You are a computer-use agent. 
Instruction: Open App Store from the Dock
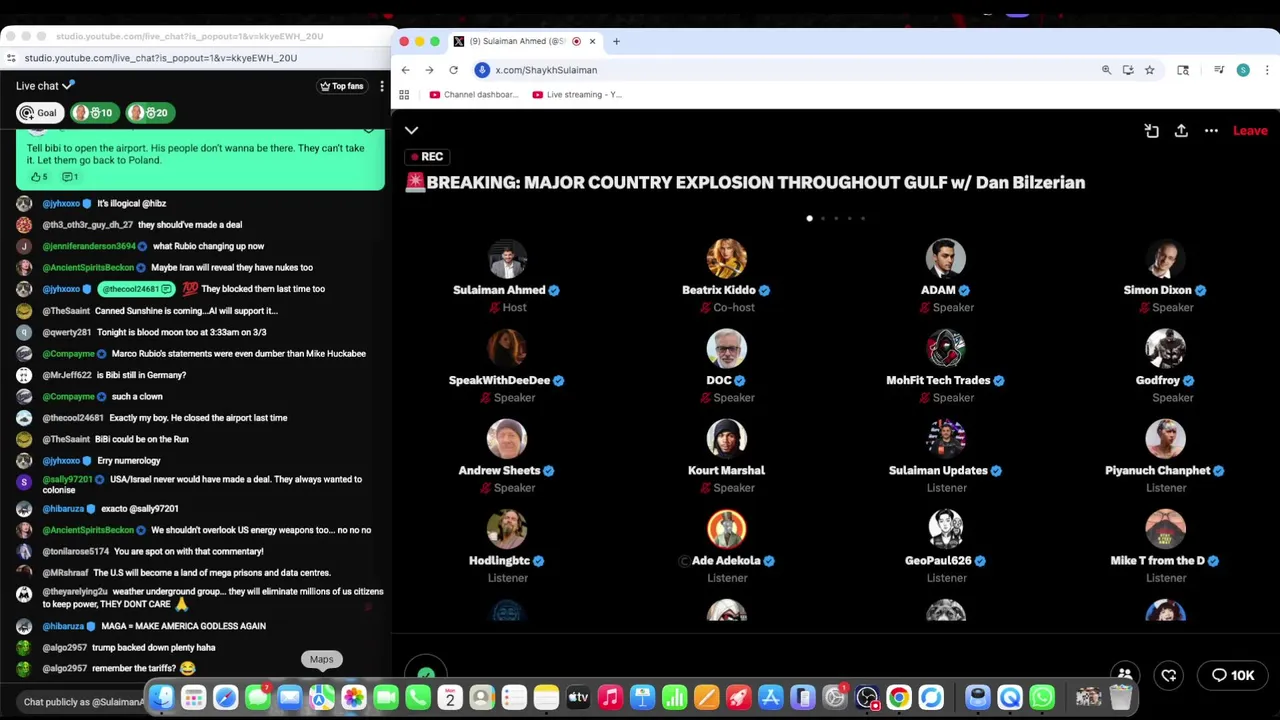(x=770, y=697)
